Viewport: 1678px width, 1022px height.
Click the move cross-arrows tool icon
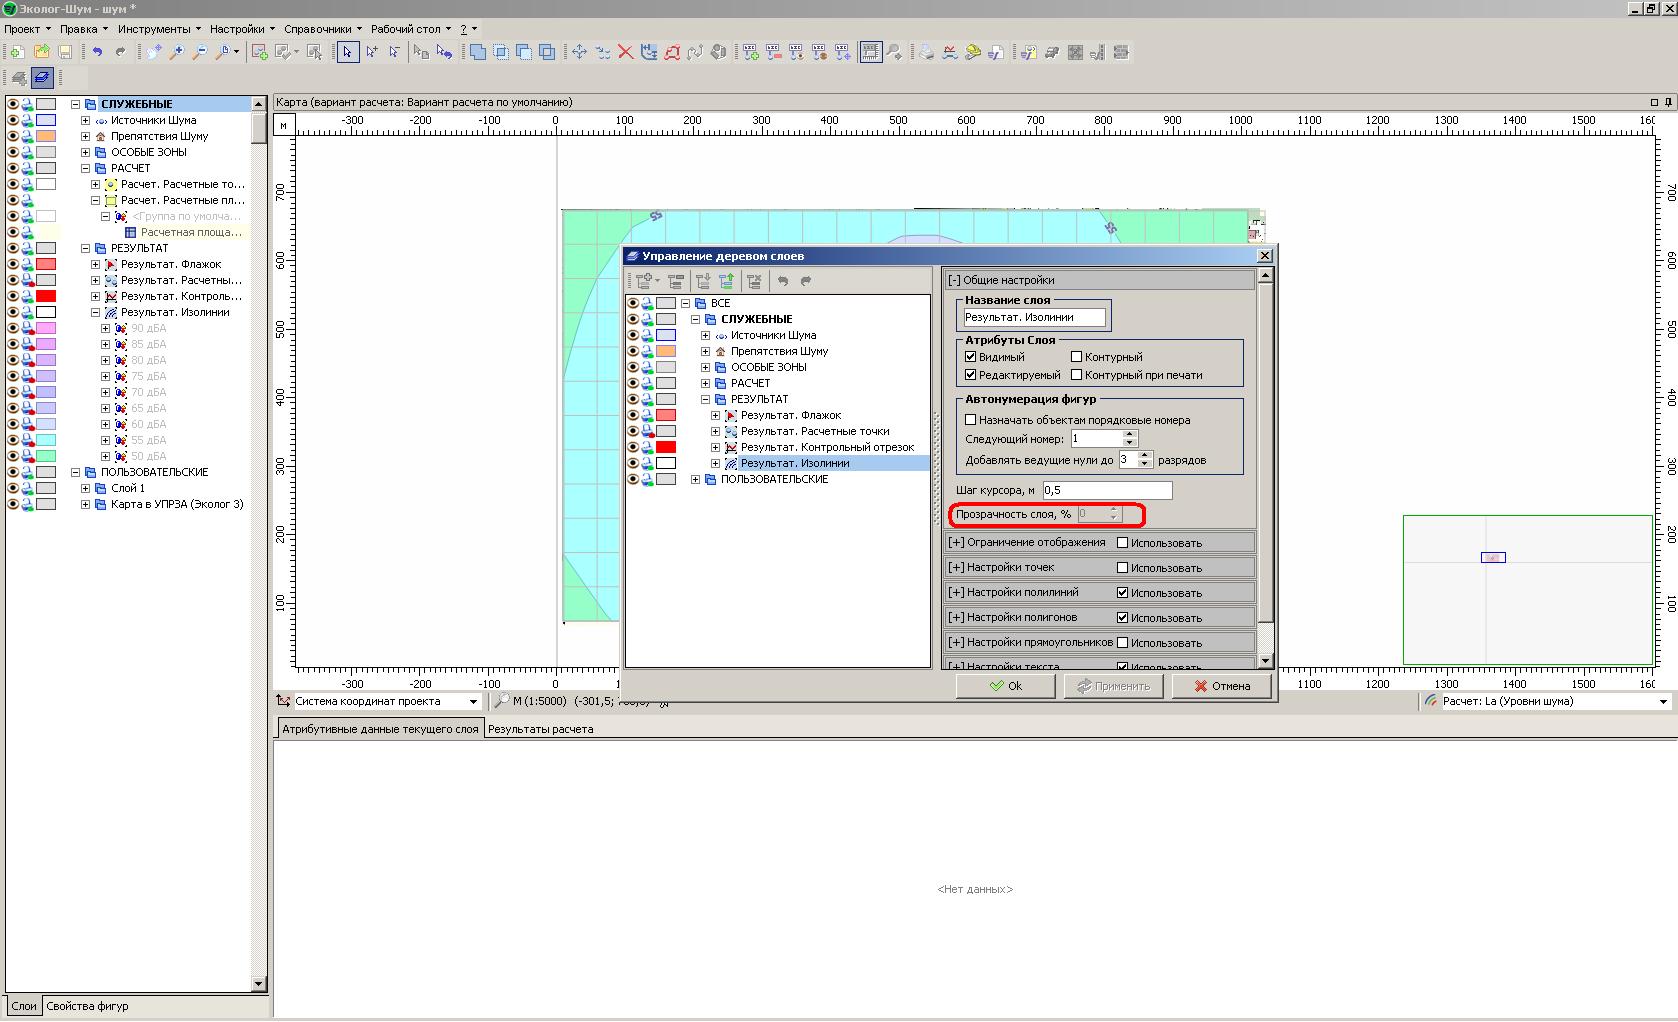579,52
